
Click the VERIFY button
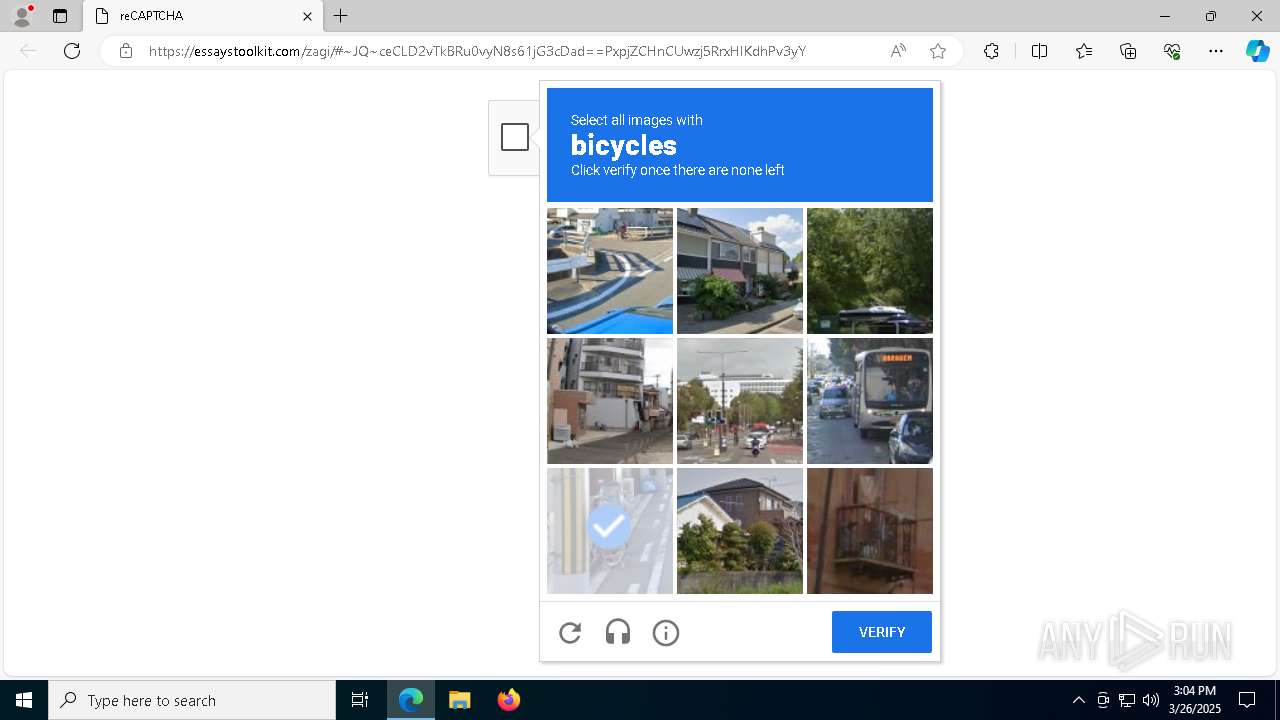click(882, 632)
